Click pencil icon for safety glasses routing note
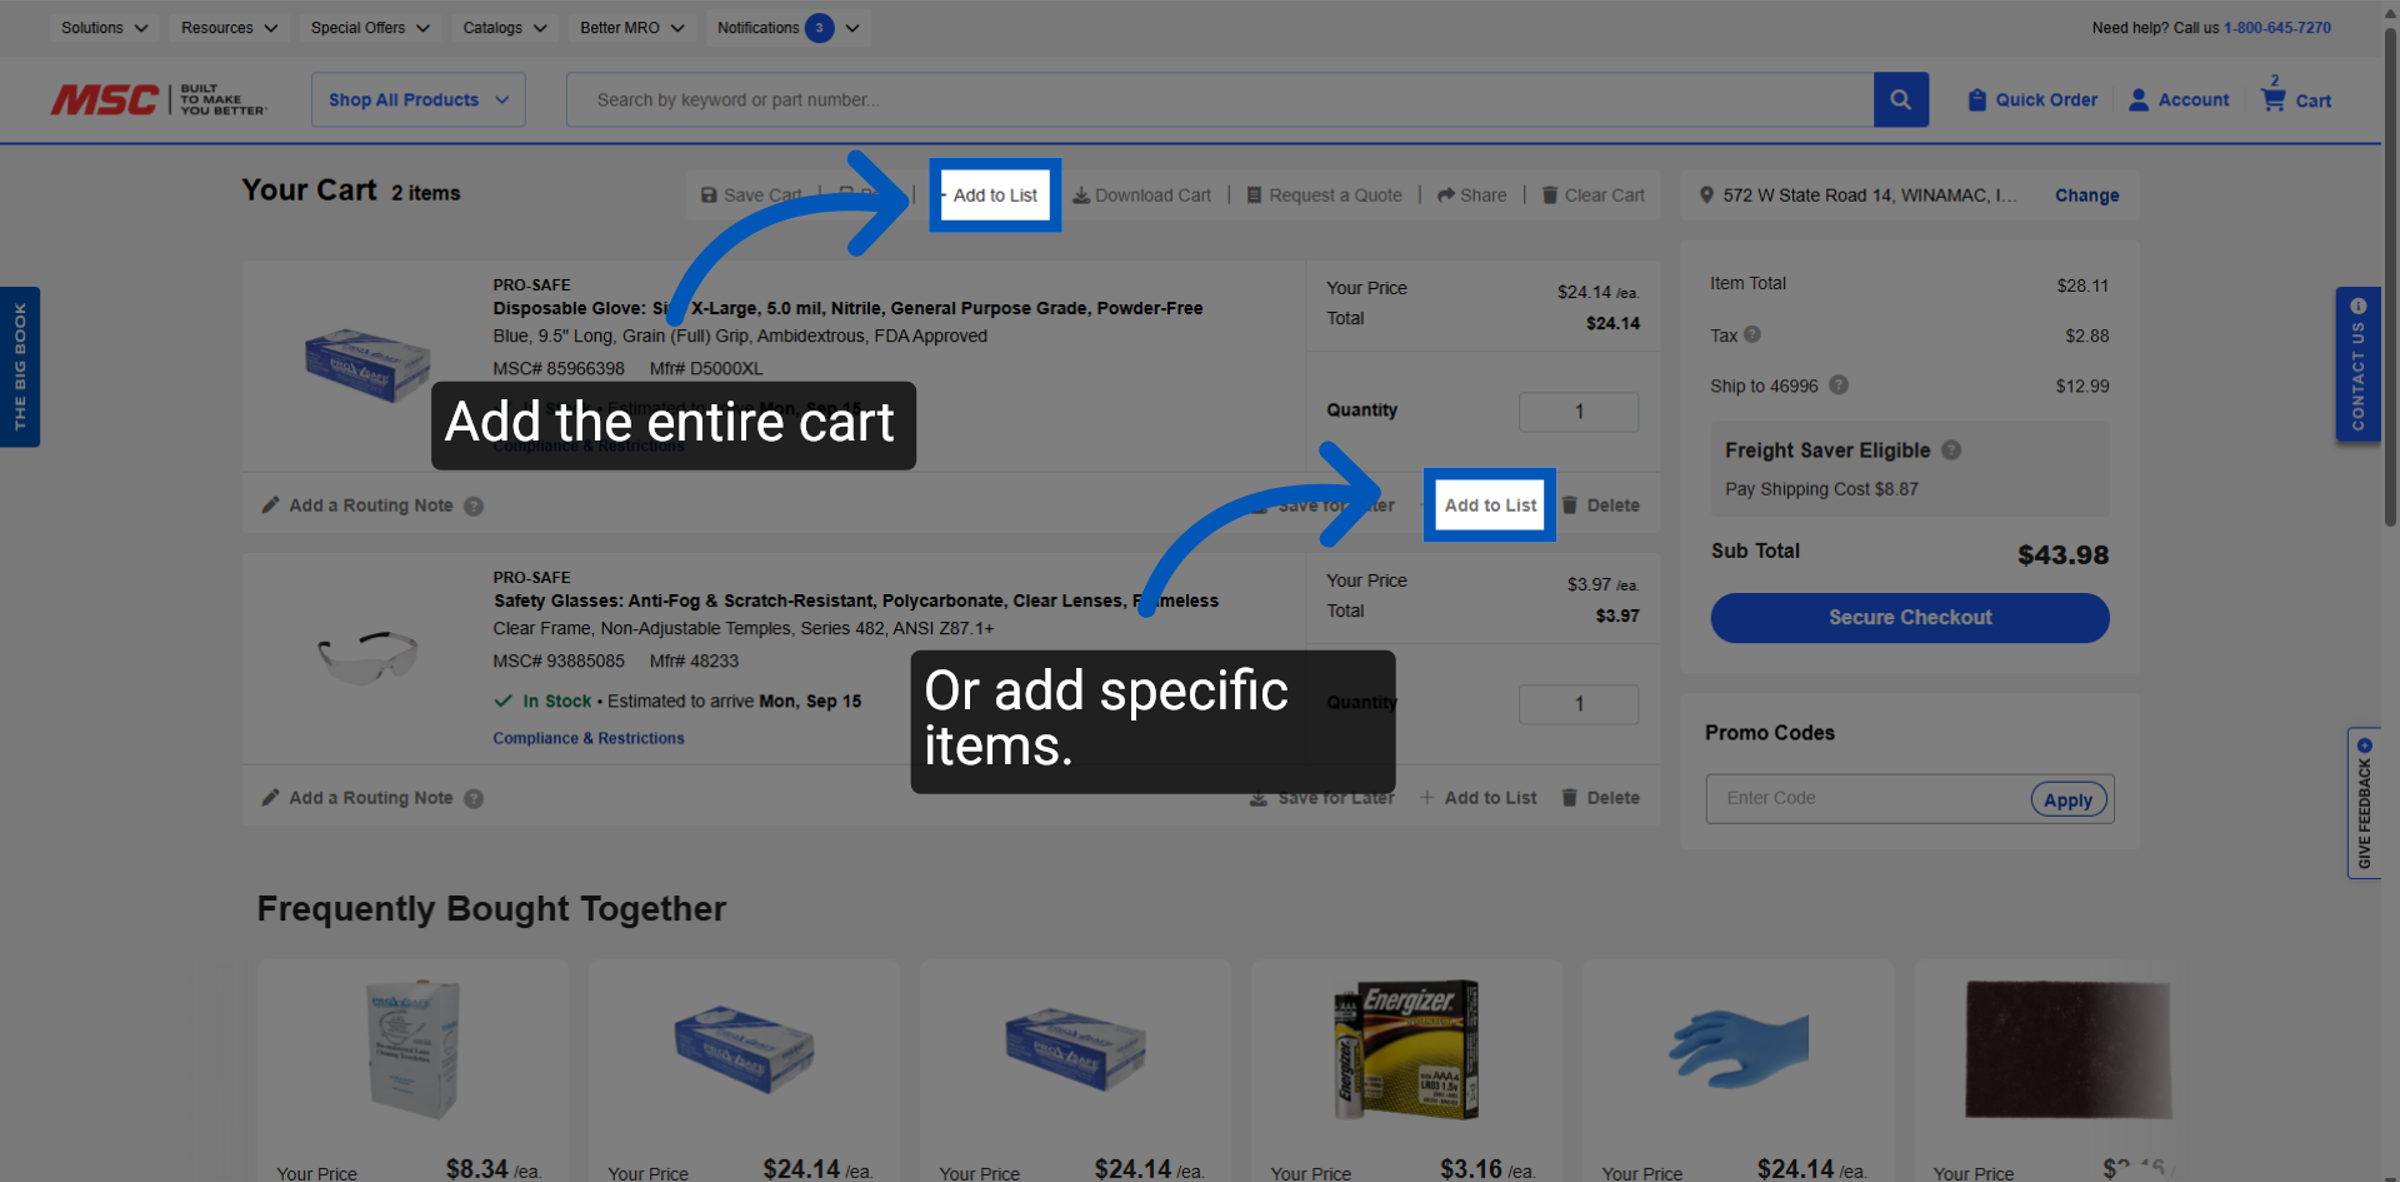 (270, 797)
